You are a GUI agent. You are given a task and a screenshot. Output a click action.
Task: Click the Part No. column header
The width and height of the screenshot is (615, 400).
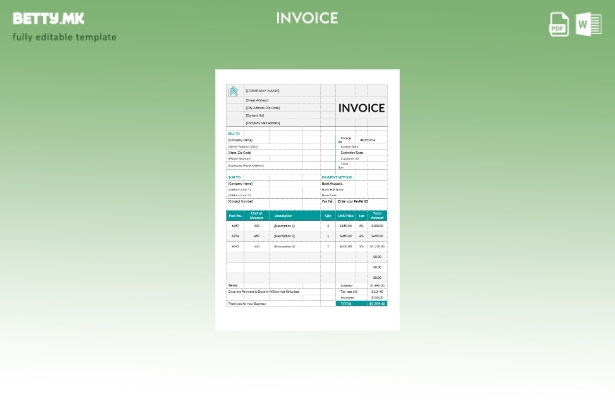[235, 215]
